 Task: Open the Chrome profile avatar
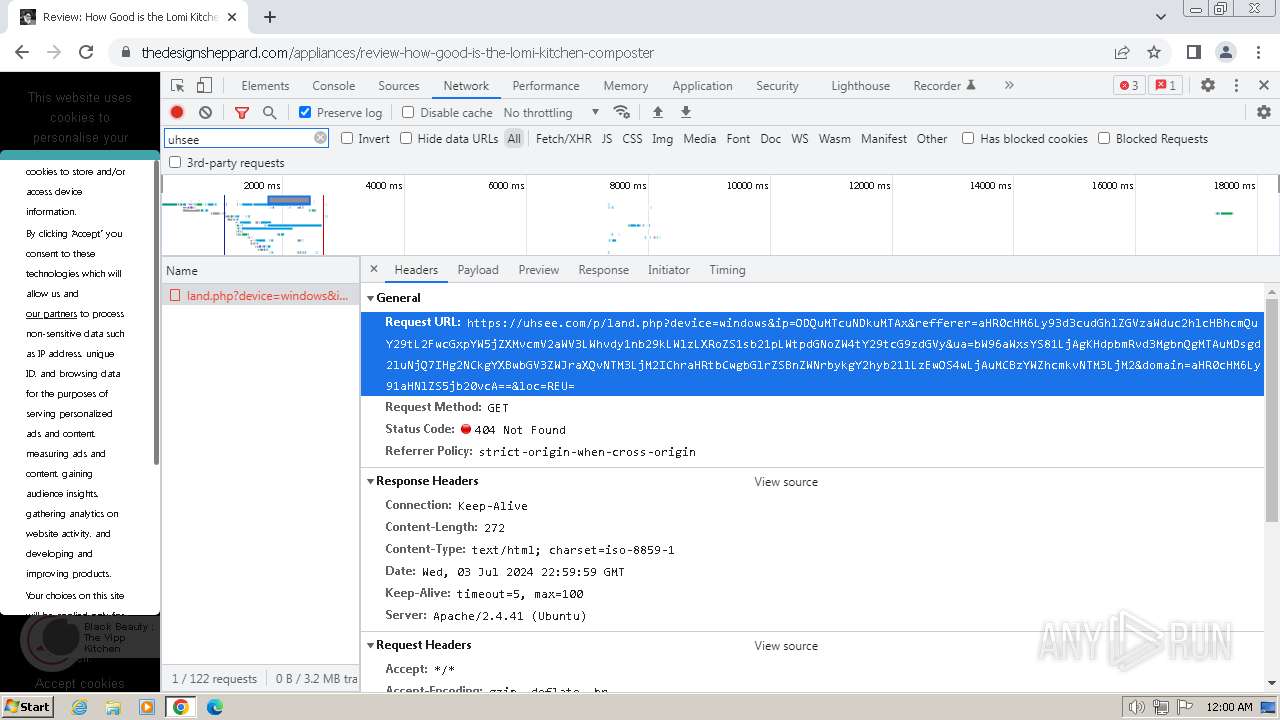[x=1226, y=52]
